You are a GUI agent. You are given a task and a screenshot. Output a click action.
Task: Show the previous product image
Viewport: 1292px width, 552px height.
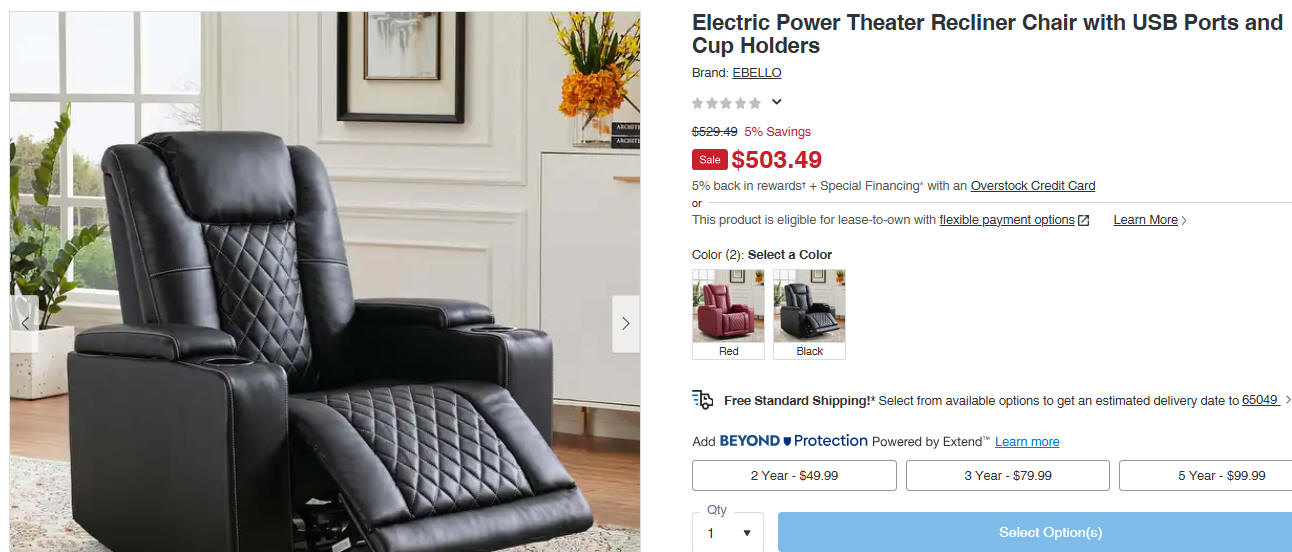(x=25, y=323)
